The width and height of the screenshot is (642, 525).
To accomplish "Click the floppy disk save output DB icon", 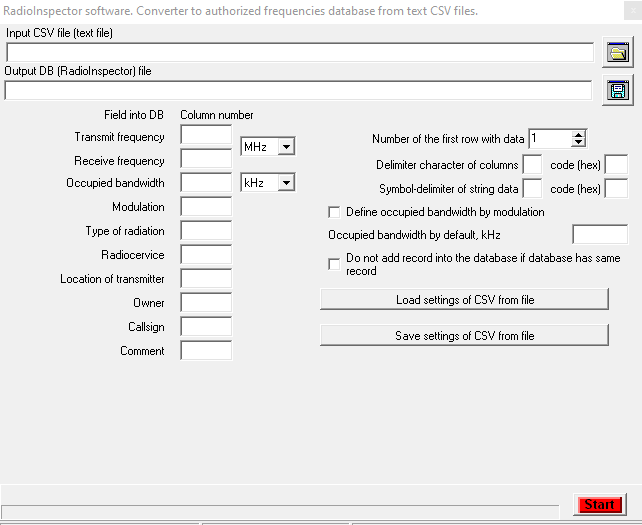I will [618, 90].
